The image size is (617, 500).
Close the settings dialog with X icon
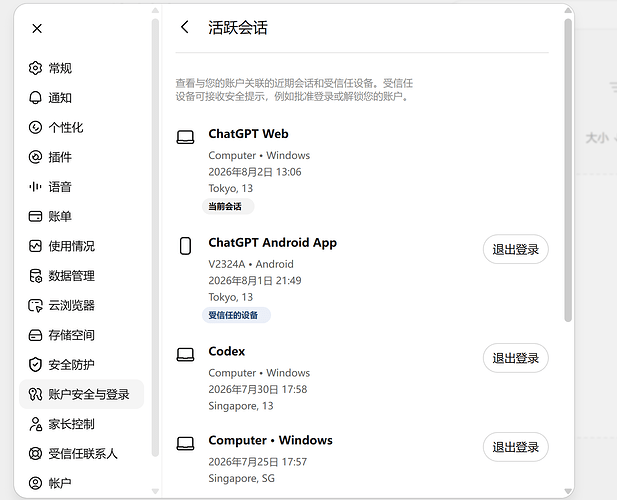(x=37, y=28)
